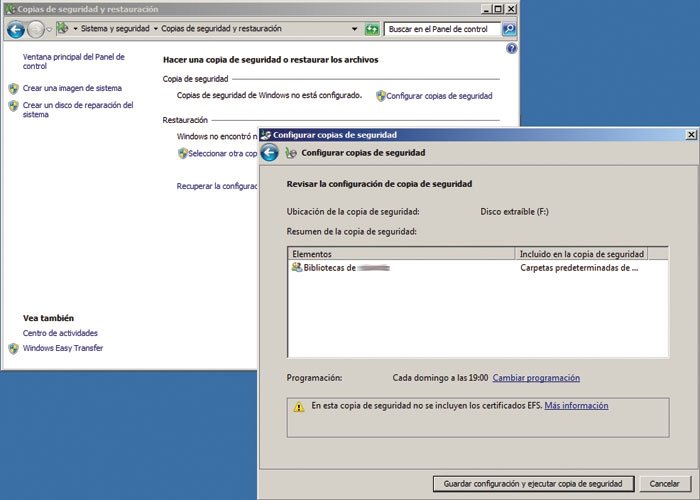Click the libraries users icon in list
This screenshot has height=500, width=700.
pyautogui.click(x=296, y=267)
